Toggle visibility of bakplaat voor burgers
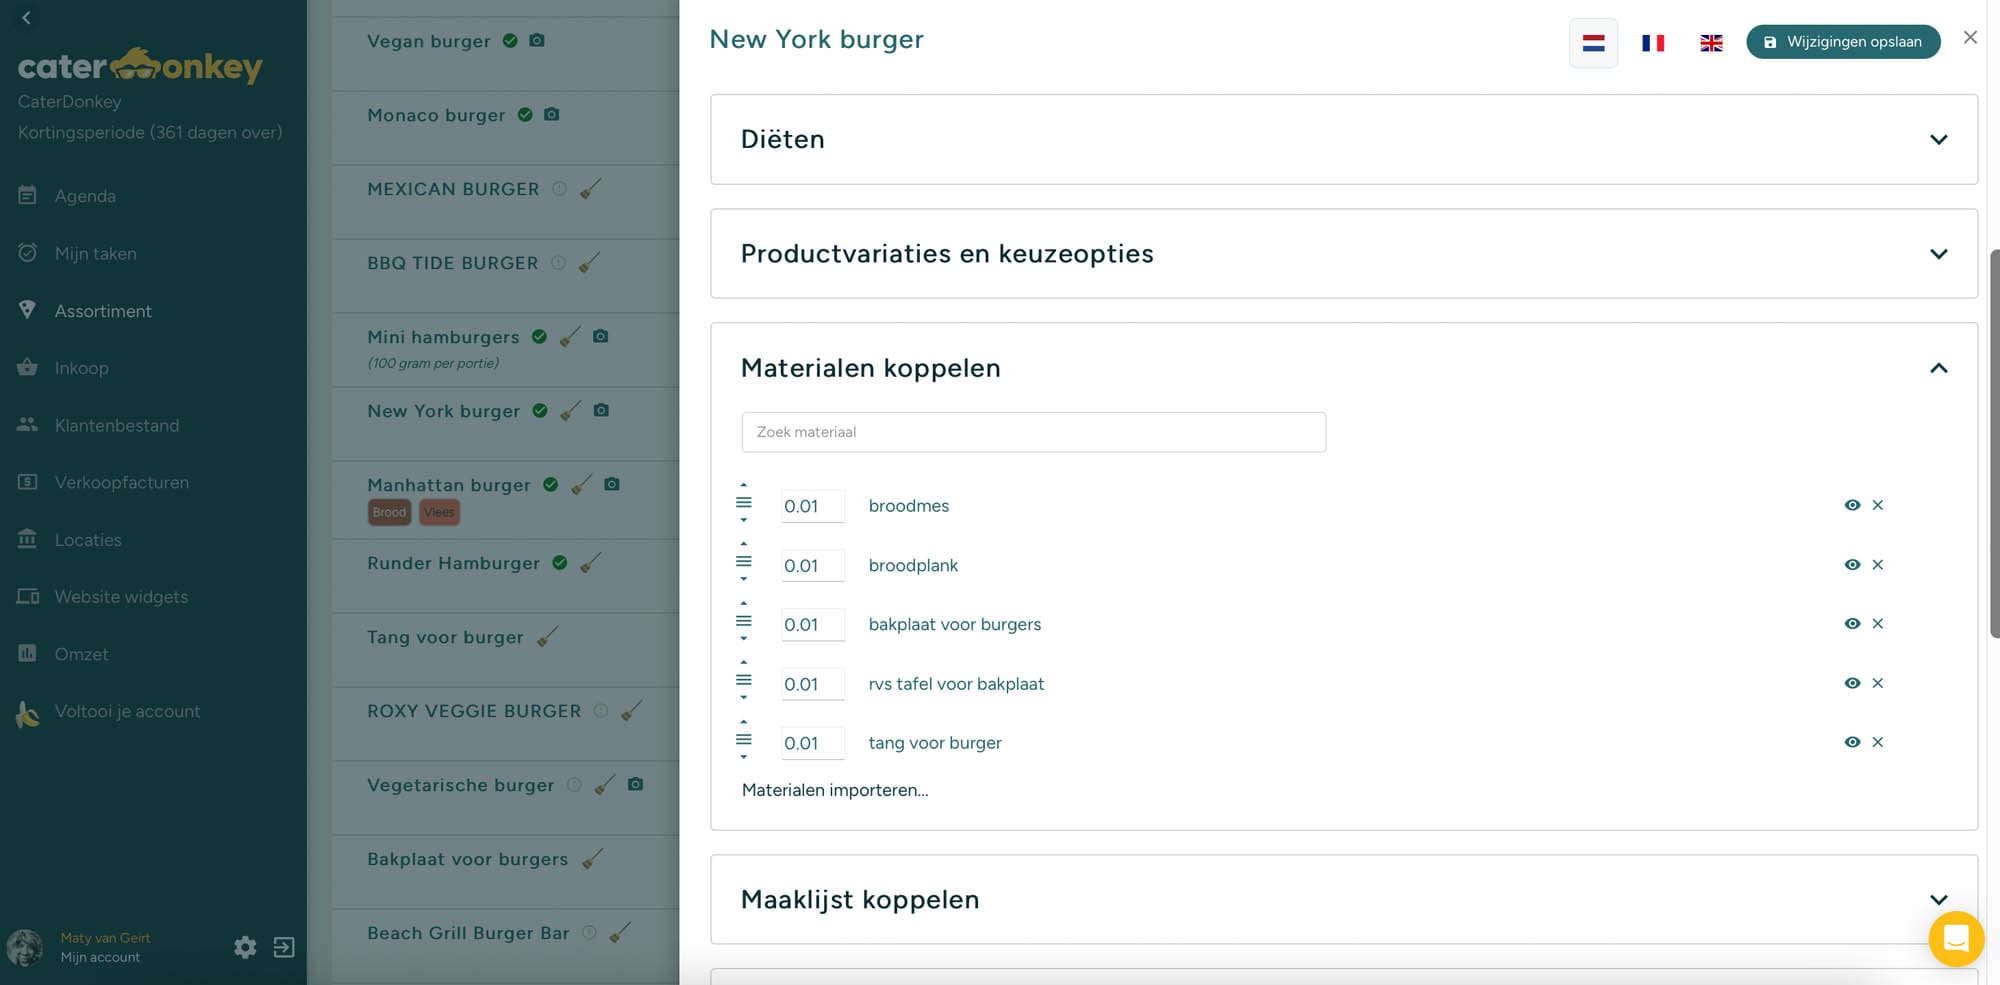 pos(1852,624)
